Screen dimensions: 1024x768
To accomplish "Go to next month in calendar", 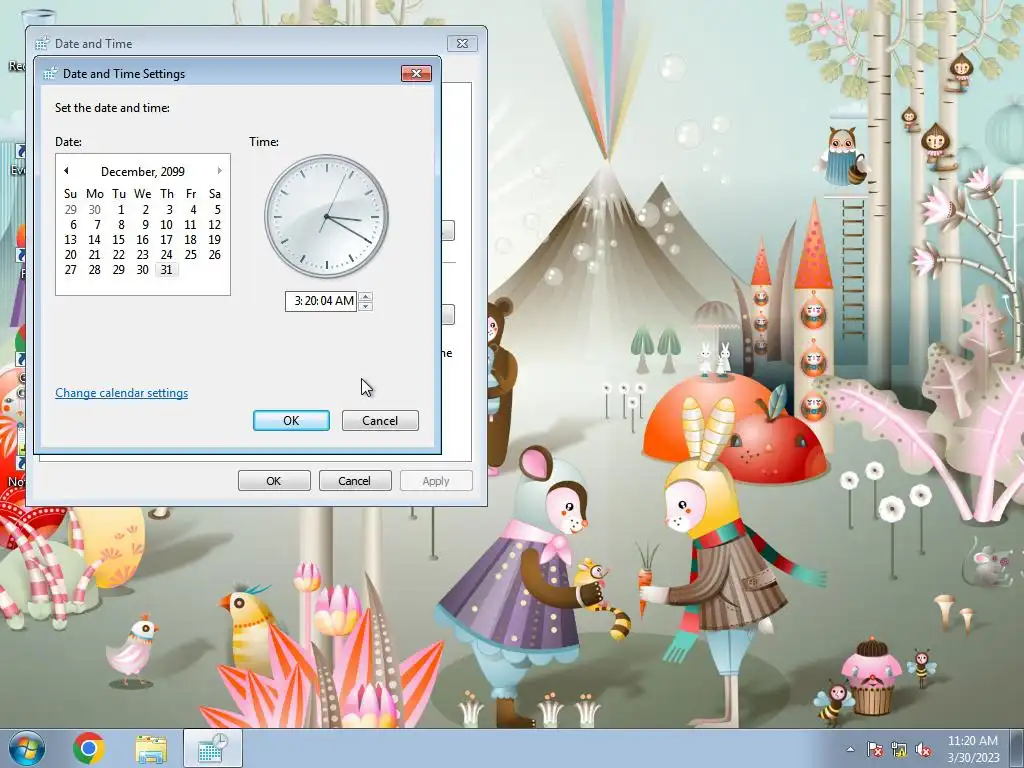I will coord(219,171).
